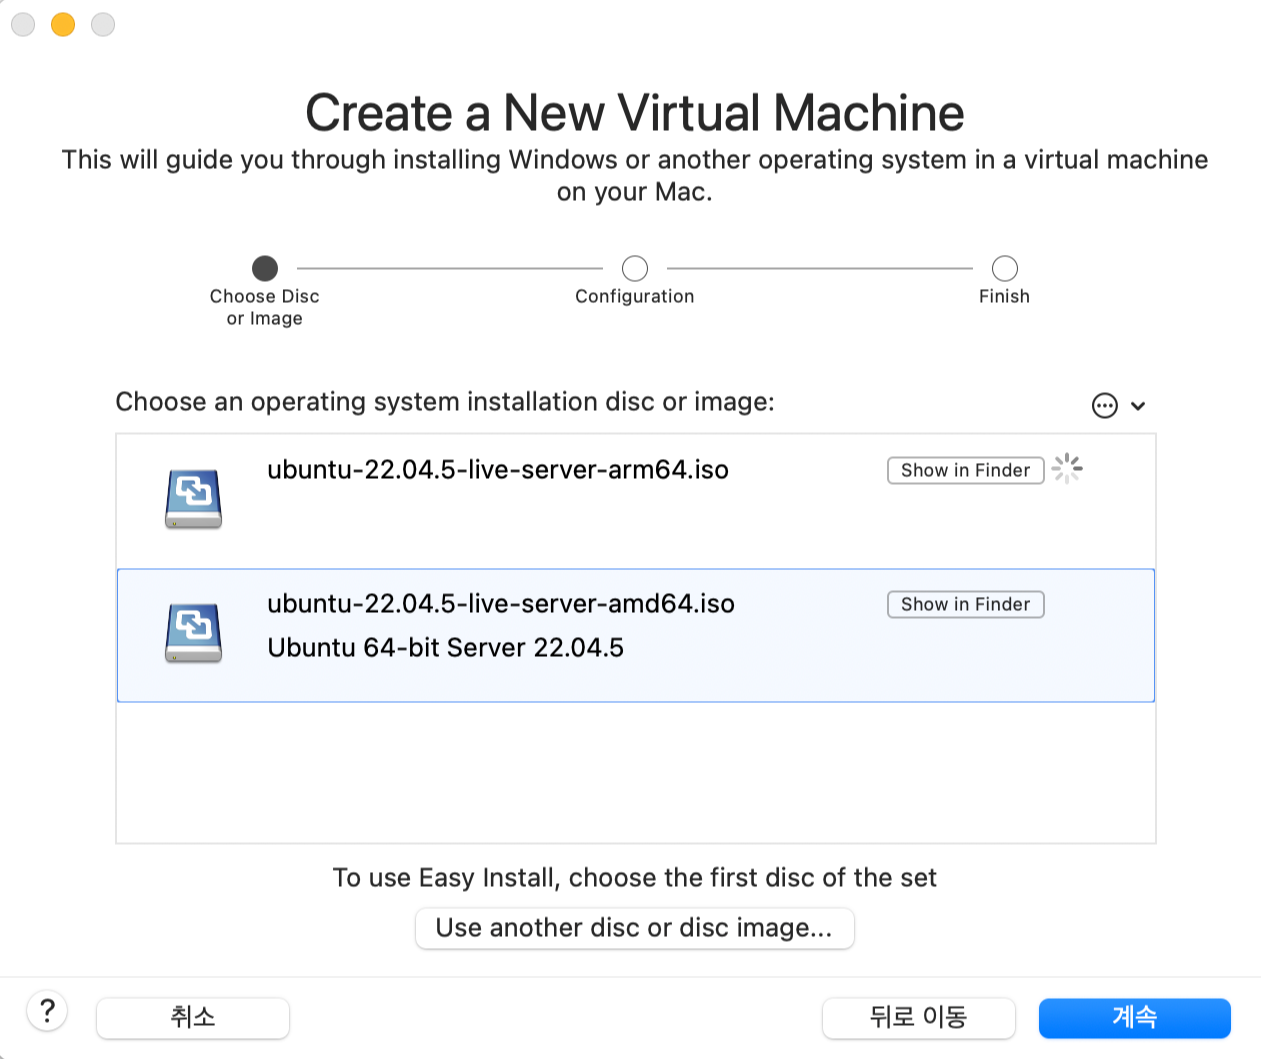Image resolution: width=1261 pixels, height=1059 pixels.
Task: Click the Finish step circle
Action: (x=1005, y=268)
